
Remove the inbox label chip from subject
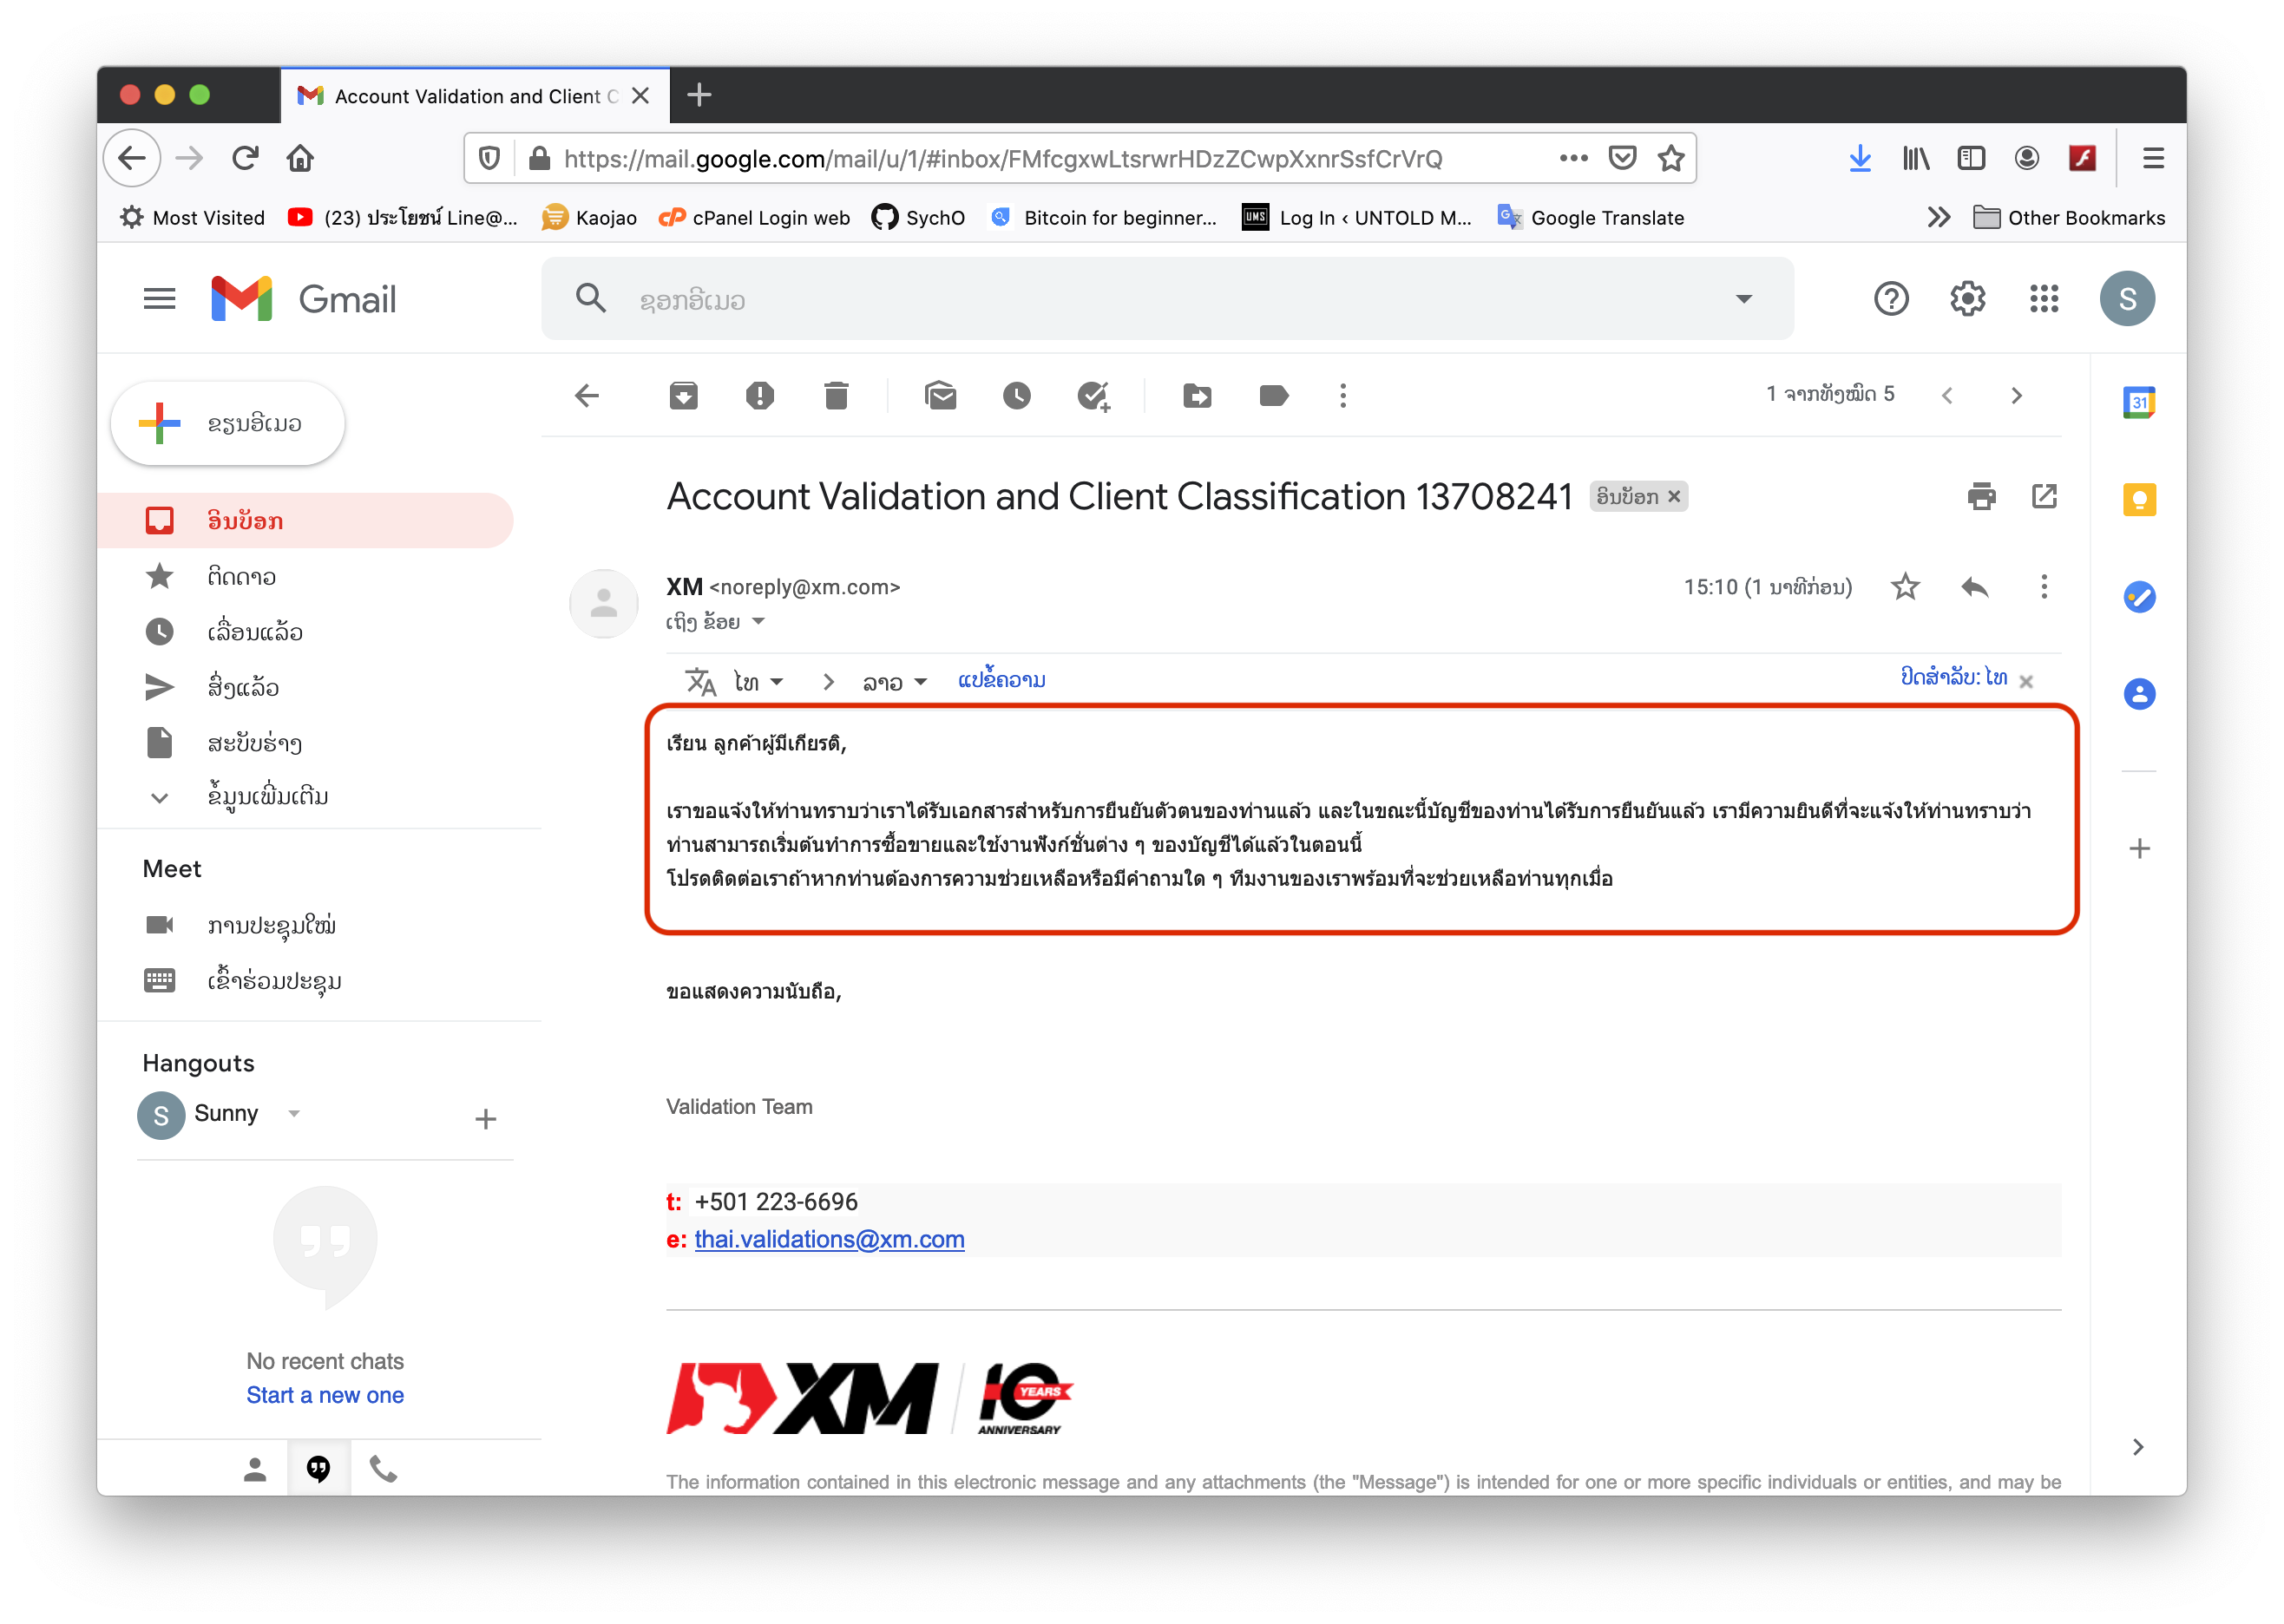pos(1673,497)
